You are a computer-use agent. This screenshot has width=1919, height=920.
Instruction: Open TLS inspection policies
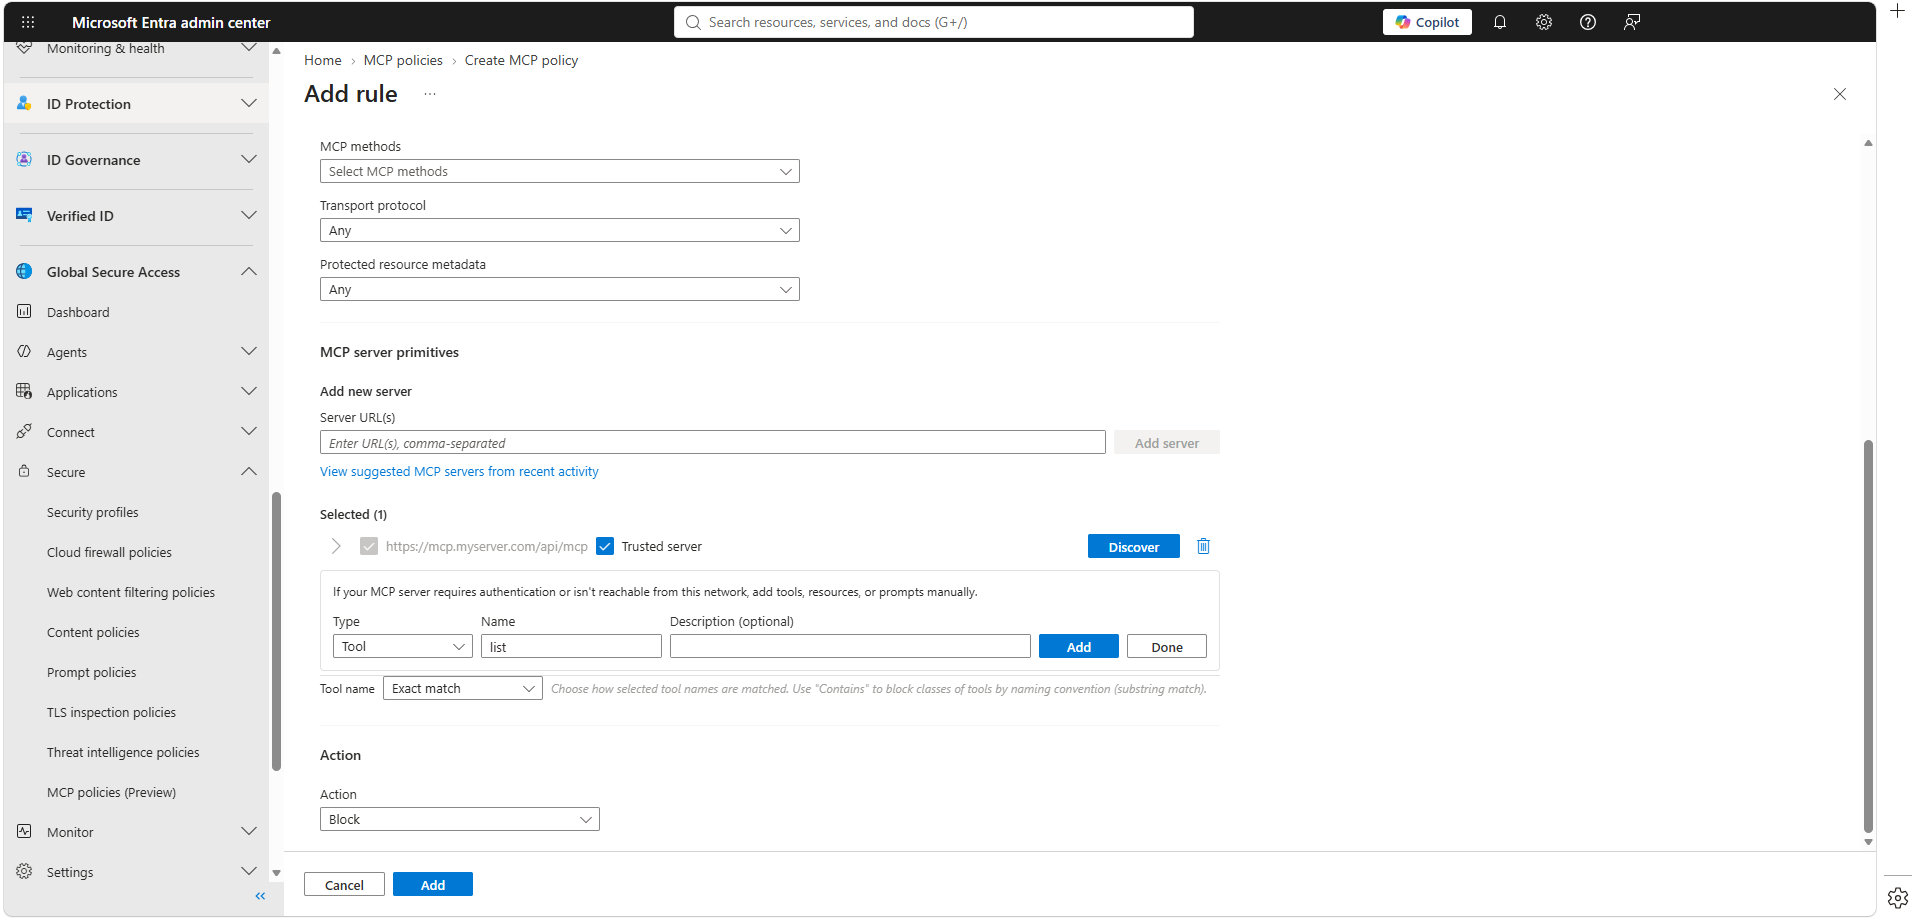tap(111, 712)
